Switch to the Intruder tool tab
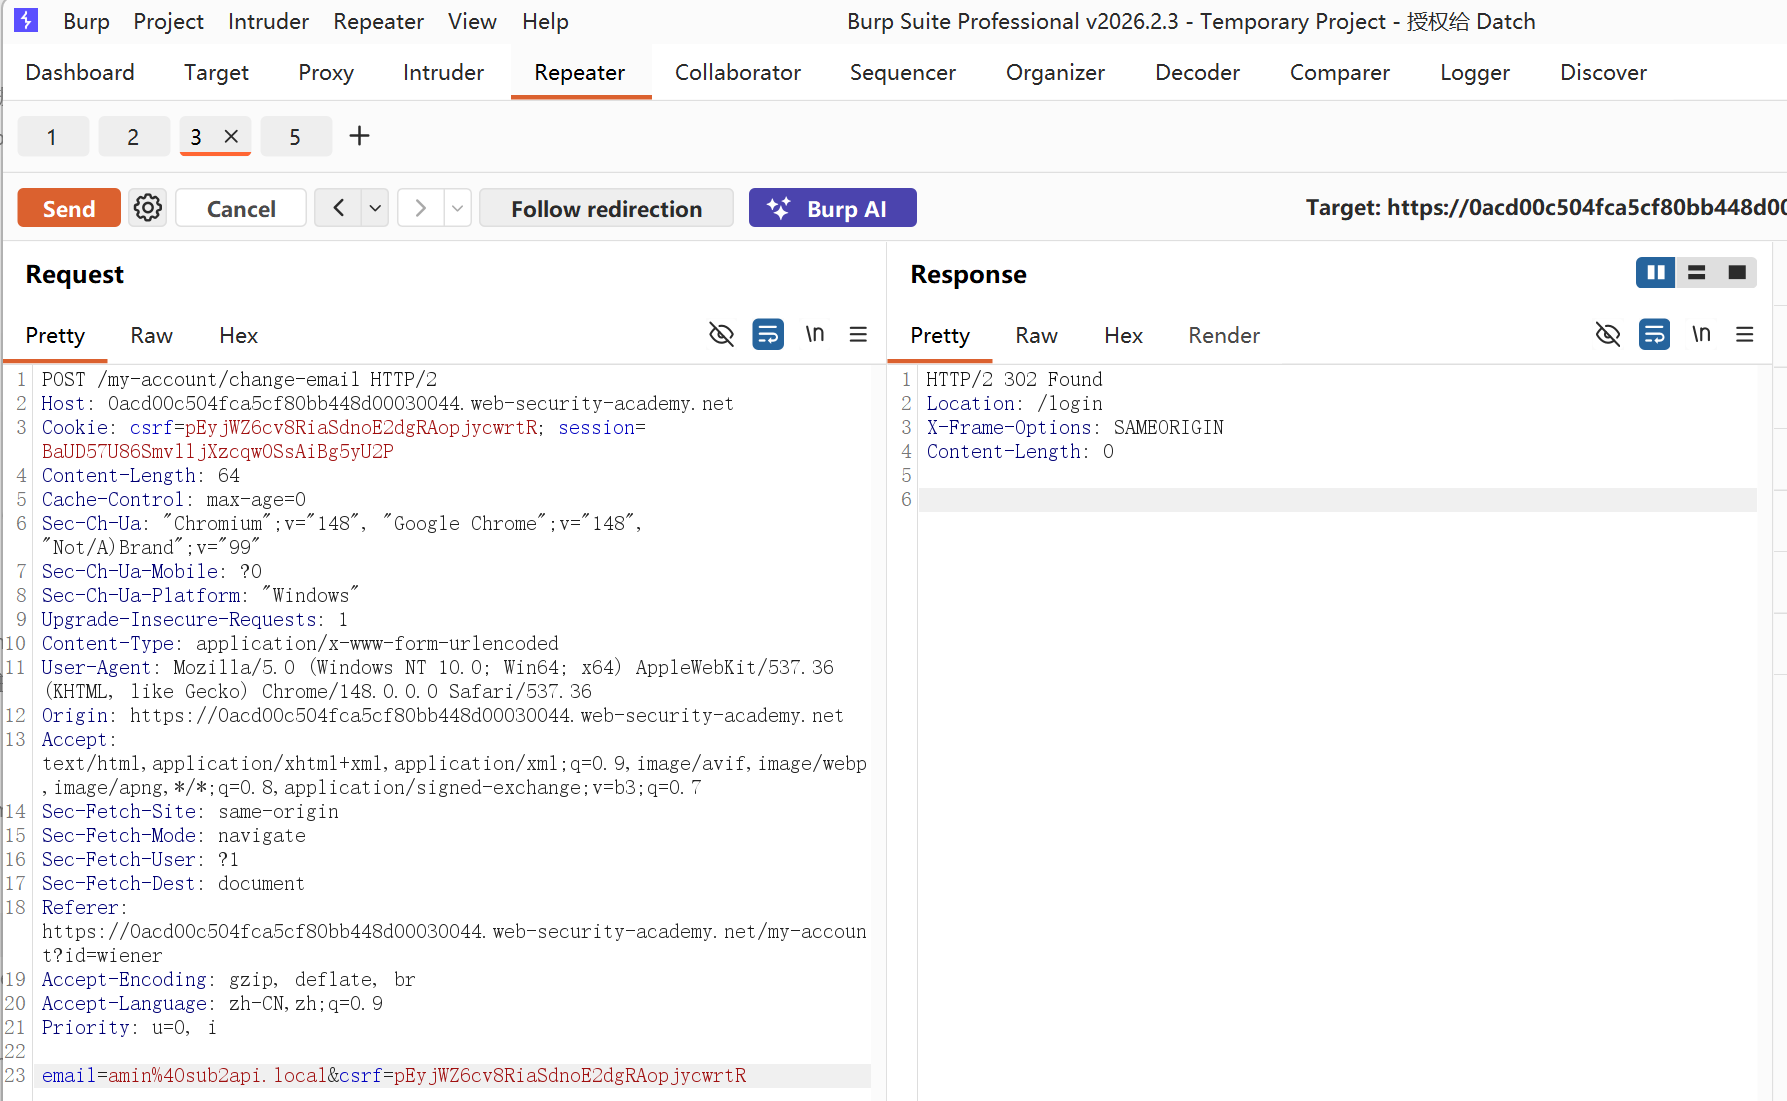This screenshot has height=1101, width=1787. point(443,72)
